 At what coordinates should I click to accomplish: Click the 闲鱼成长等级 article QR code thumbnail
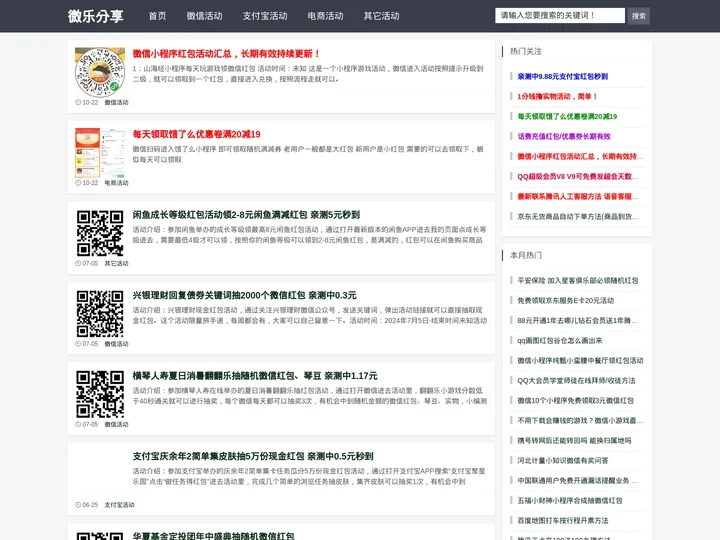100,233
